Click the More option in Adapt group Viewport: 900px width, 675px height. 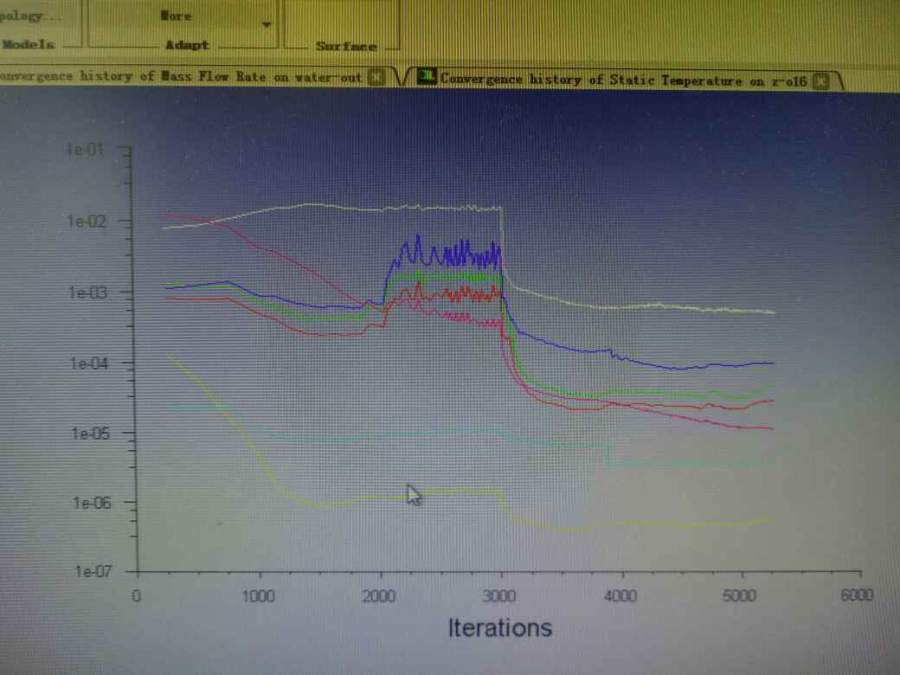[176, 16]
